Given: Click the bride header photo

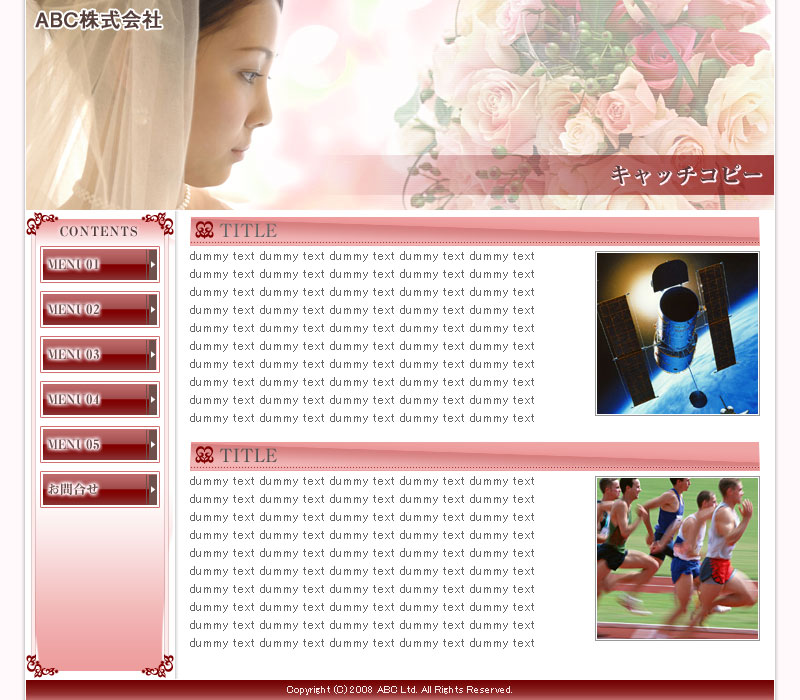Looking at the screenshot, I should click(x=400, y=105).
